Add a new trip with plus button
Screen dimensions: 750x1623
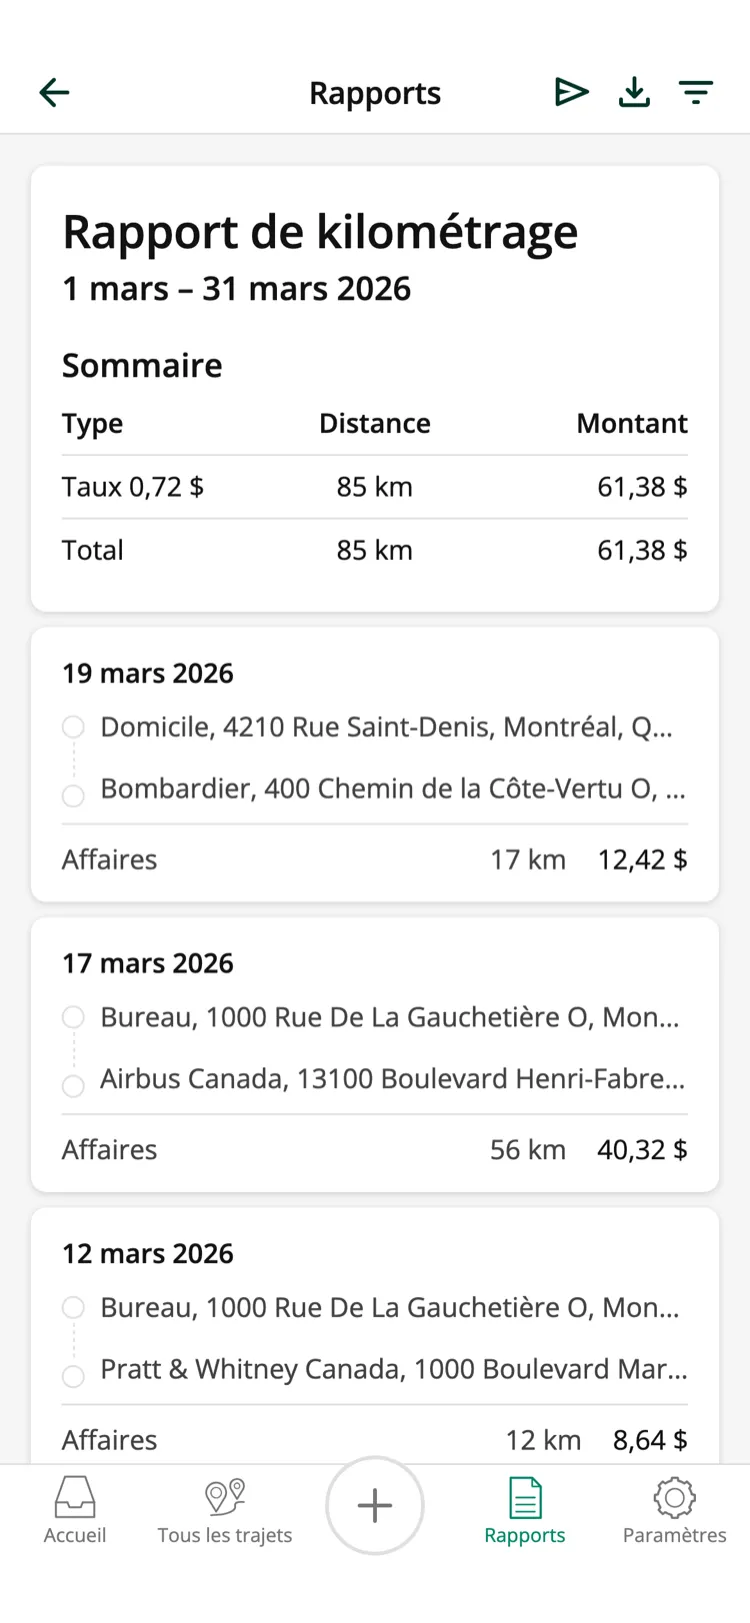click(x=375, y=1506)
